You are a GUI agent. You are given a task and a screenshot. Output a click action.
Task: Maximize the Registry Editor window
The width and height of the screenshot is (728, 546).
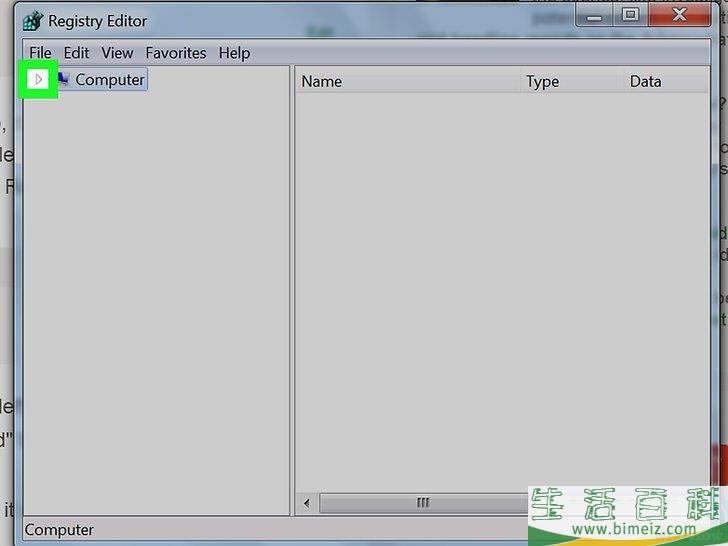coord(630,16)
